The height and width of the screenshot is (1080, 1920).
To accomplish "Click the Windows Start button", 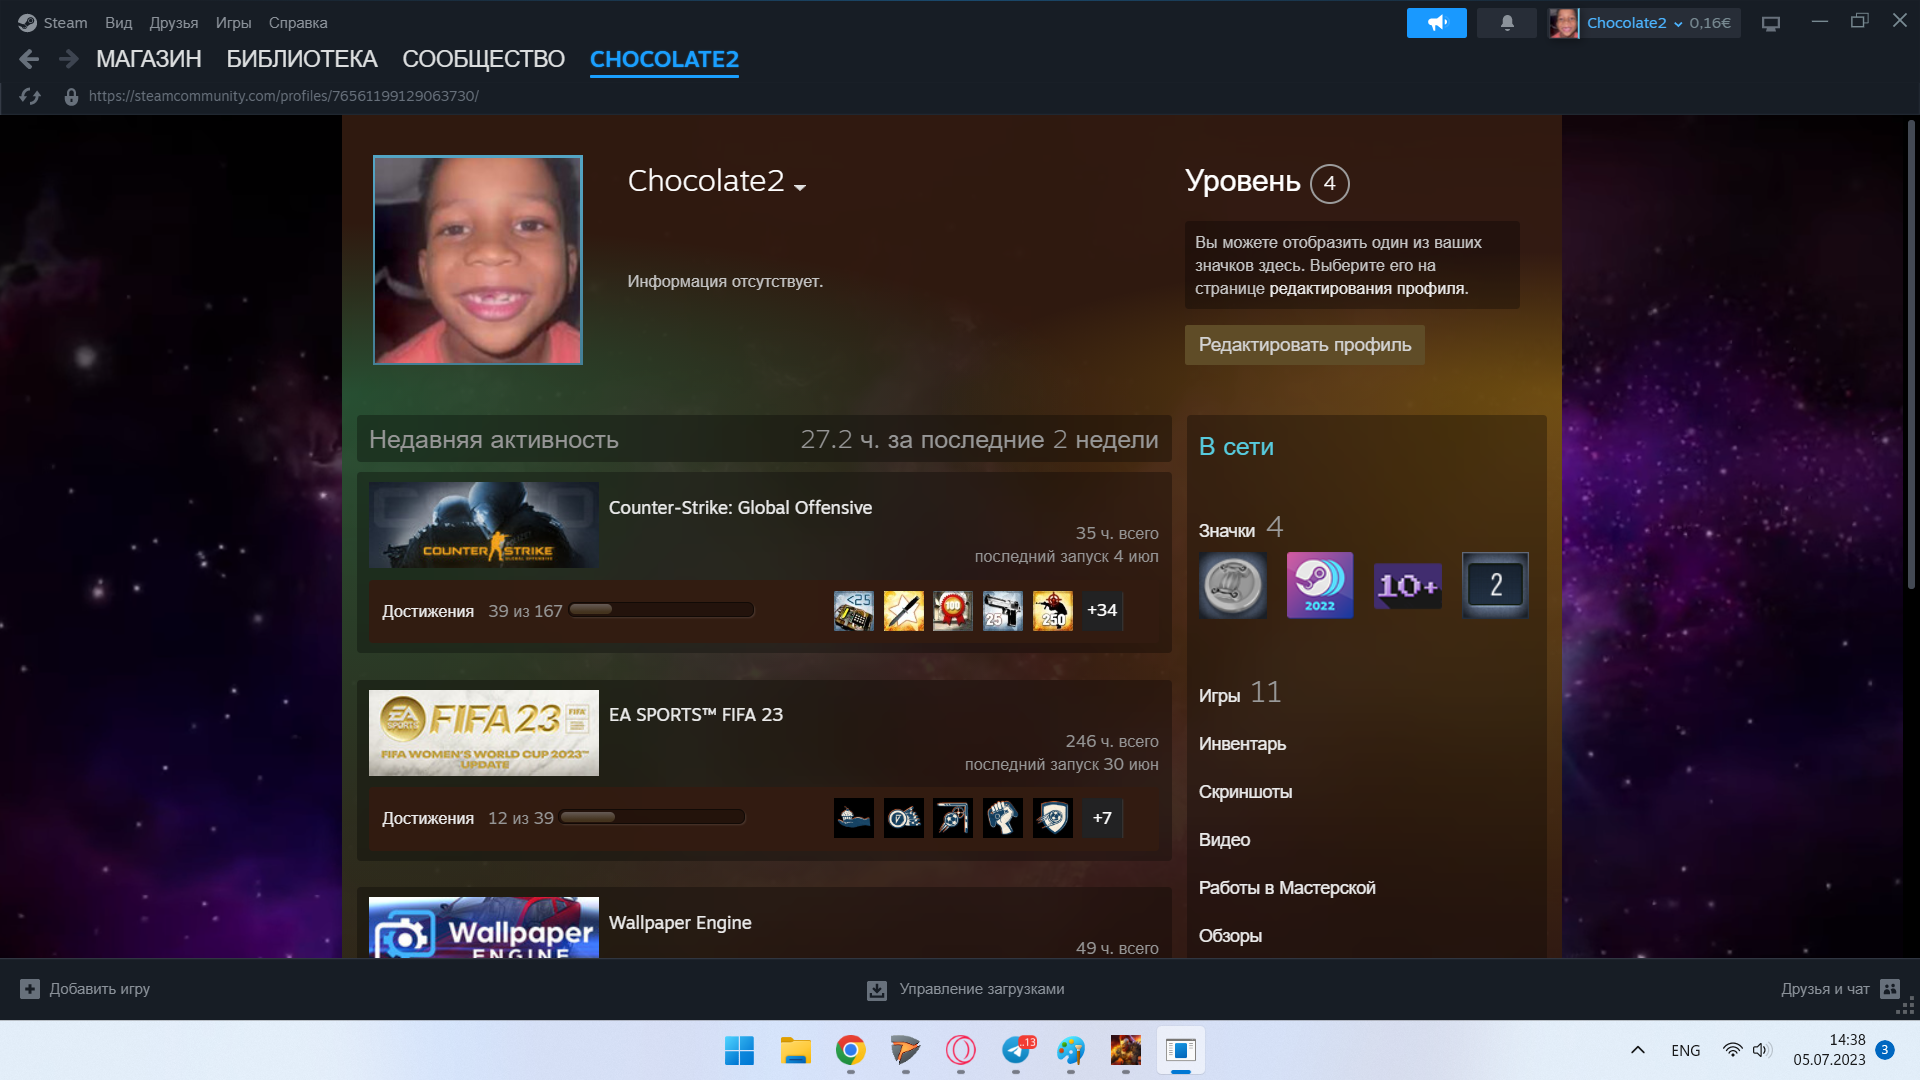I will tap(740, 1050).
